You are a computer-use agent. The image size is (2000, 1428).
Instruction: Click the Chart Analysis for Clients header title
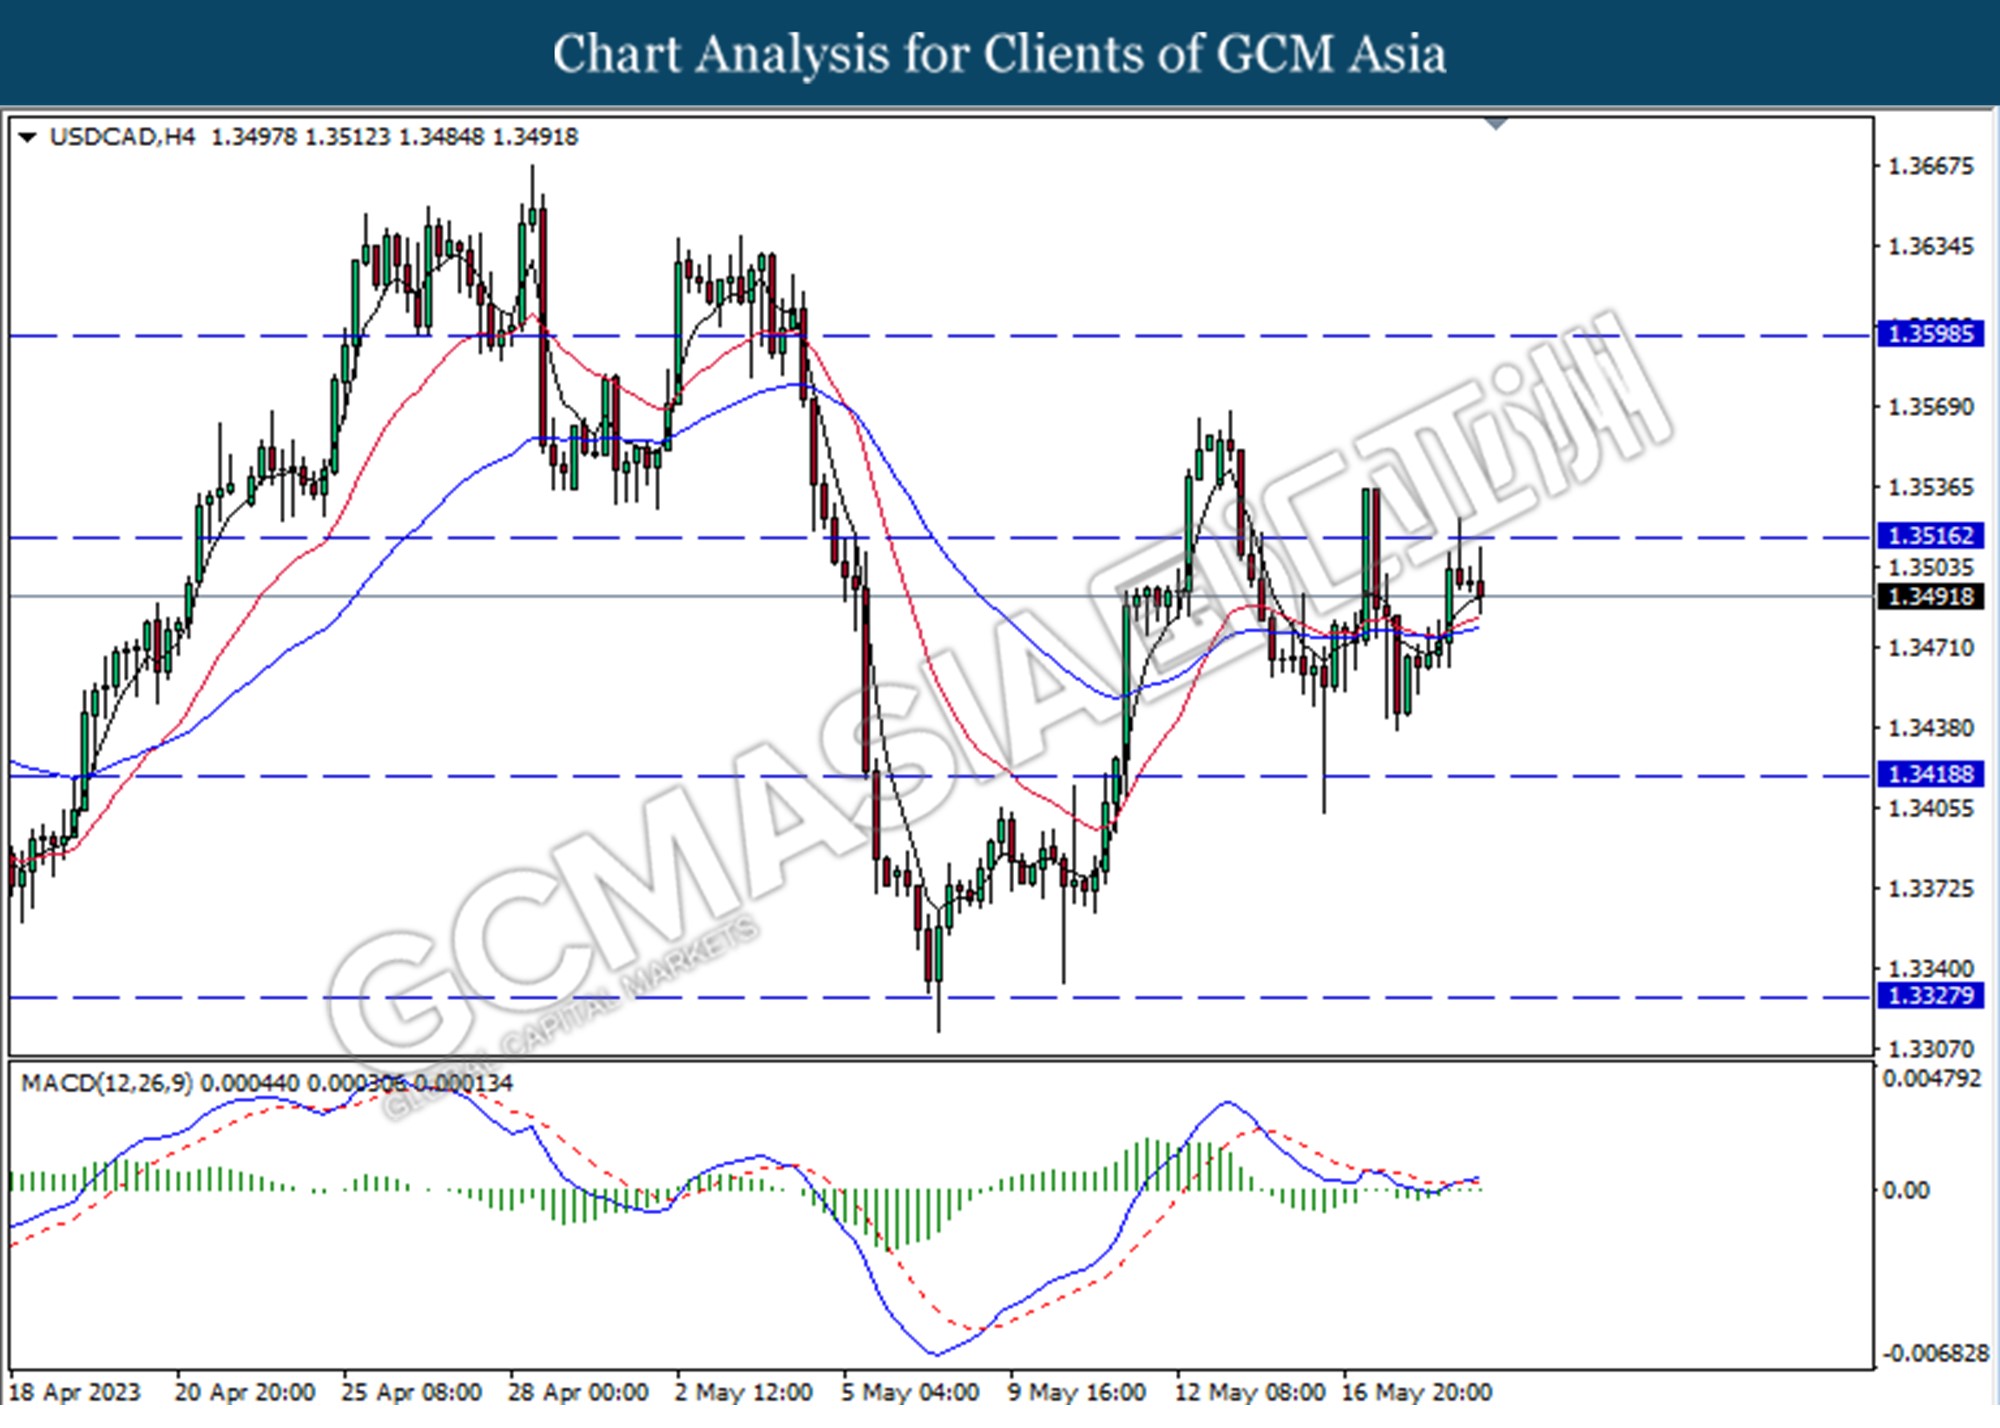coord(999,54)
